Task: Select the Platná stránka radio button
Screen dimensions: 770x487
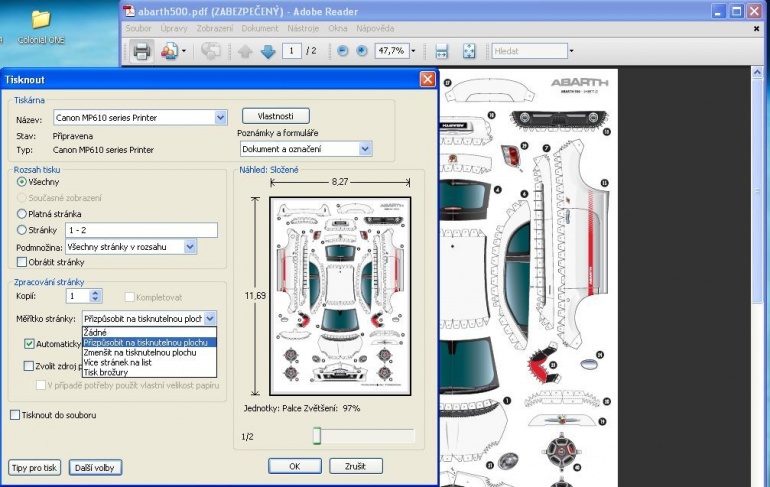Action: pos(22,214)
